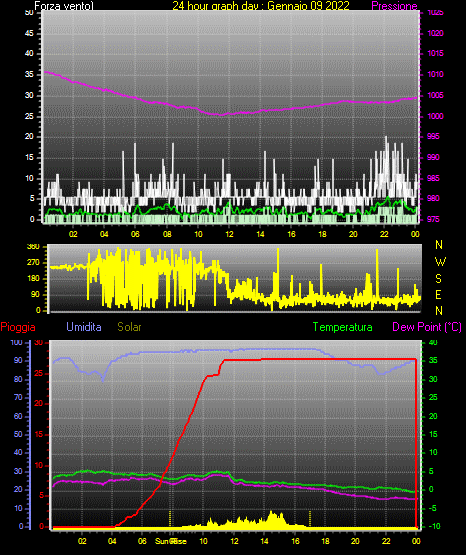Click hour "14" on bottom chart time axis

click(x=264, y=541)
